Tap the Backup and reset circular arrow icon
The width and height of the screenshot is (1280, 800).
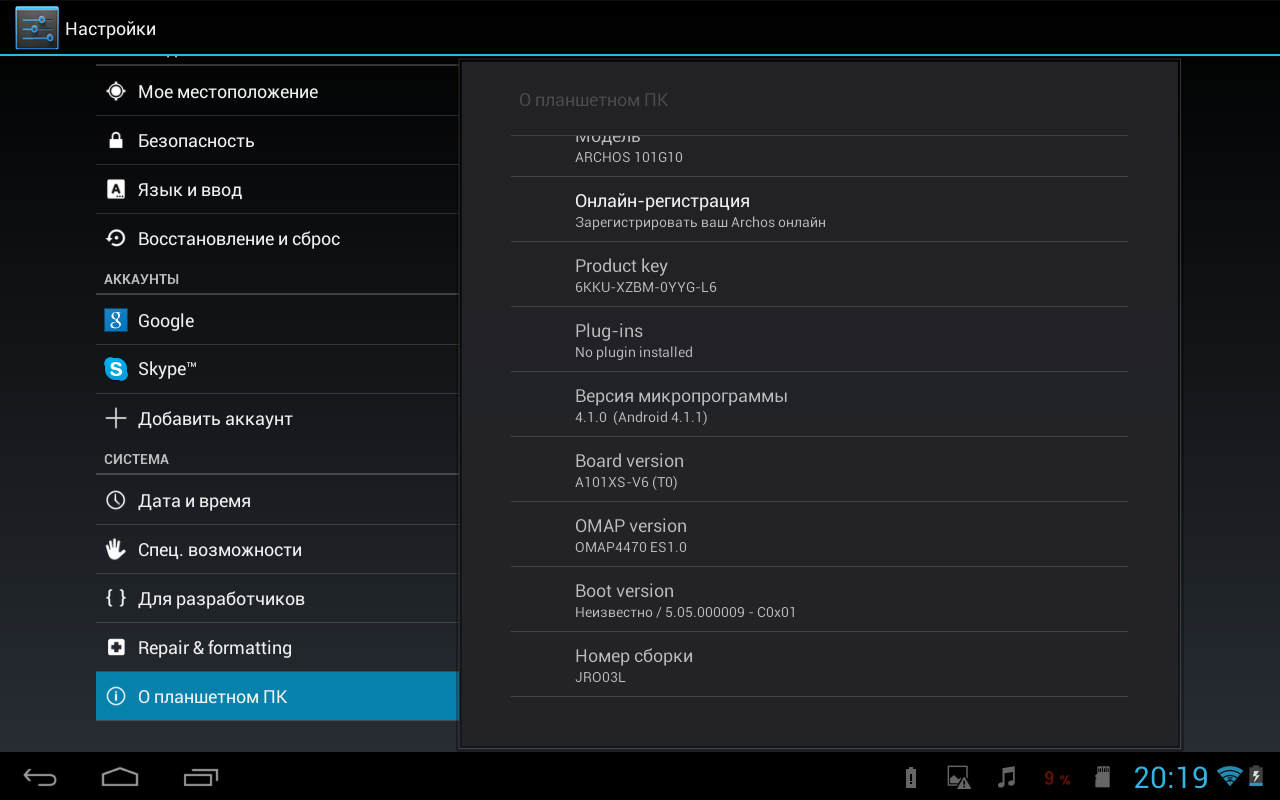(116, 238)
